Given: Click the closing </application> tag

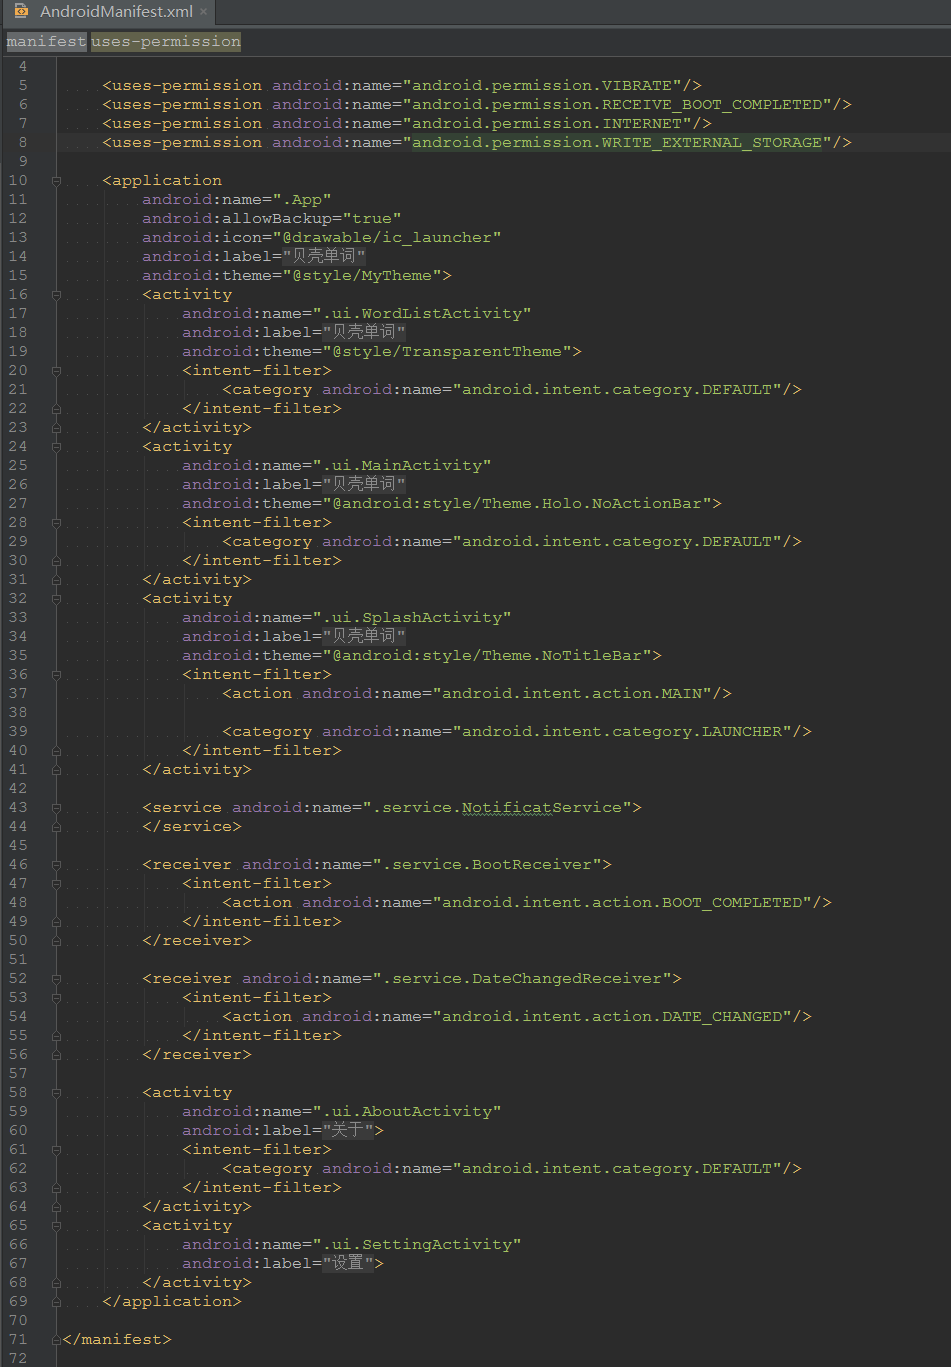Looking at the screenshot, I should 172,1302.
